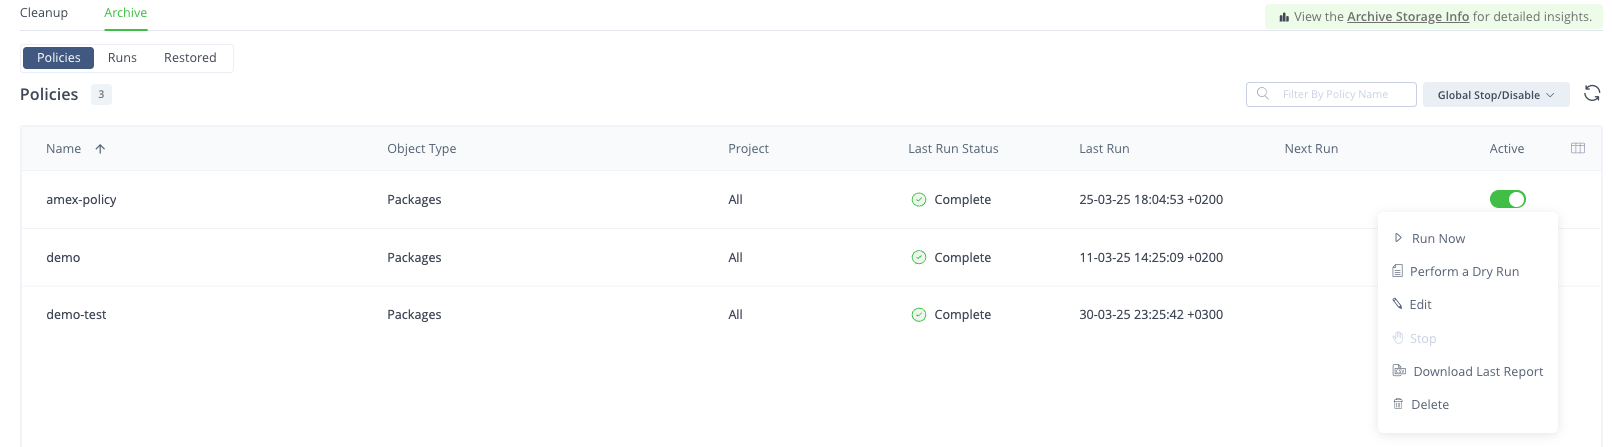Viewport: 1612px width, 447px height.
Task: Switch to the Cleanup tab
Action: pos(44,13)
